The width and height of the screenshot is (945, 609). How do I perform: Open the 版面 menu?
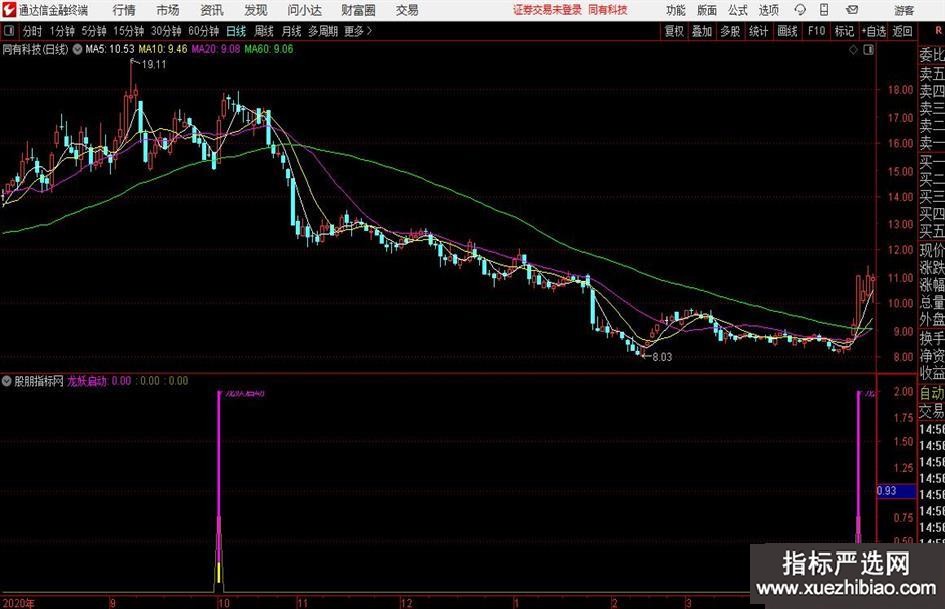pos(706,10)
